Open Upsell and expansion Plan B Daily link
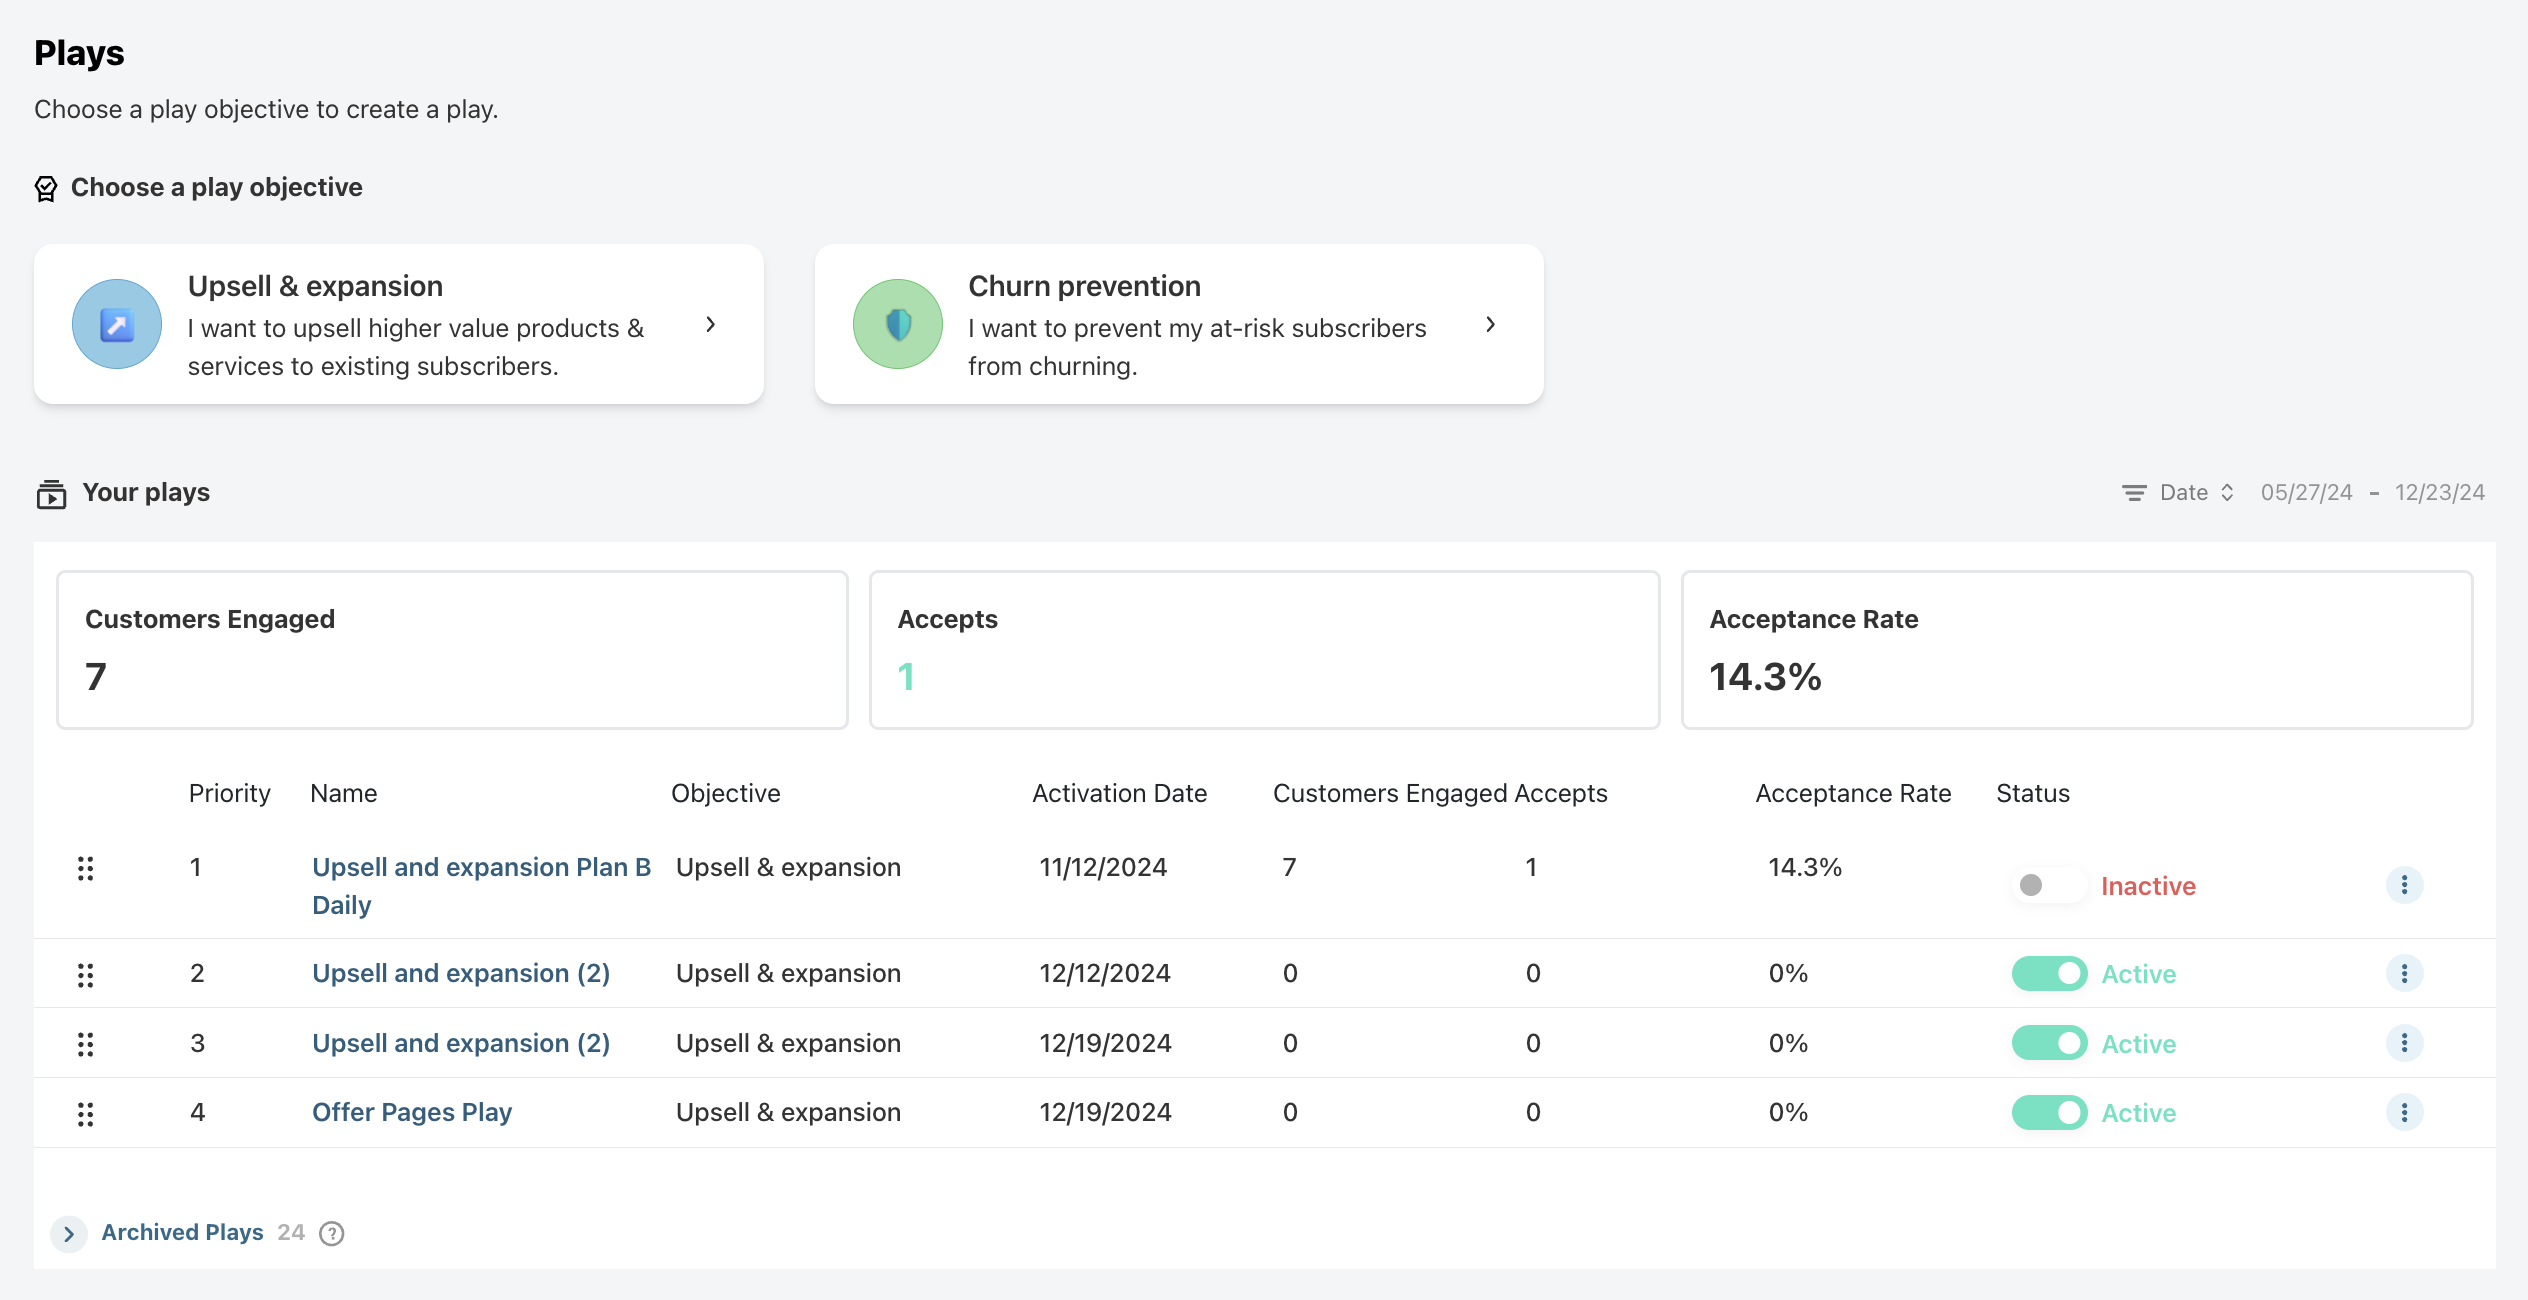The width and height of the screenshot is (2528, 1300). click(x=482, y=886)
